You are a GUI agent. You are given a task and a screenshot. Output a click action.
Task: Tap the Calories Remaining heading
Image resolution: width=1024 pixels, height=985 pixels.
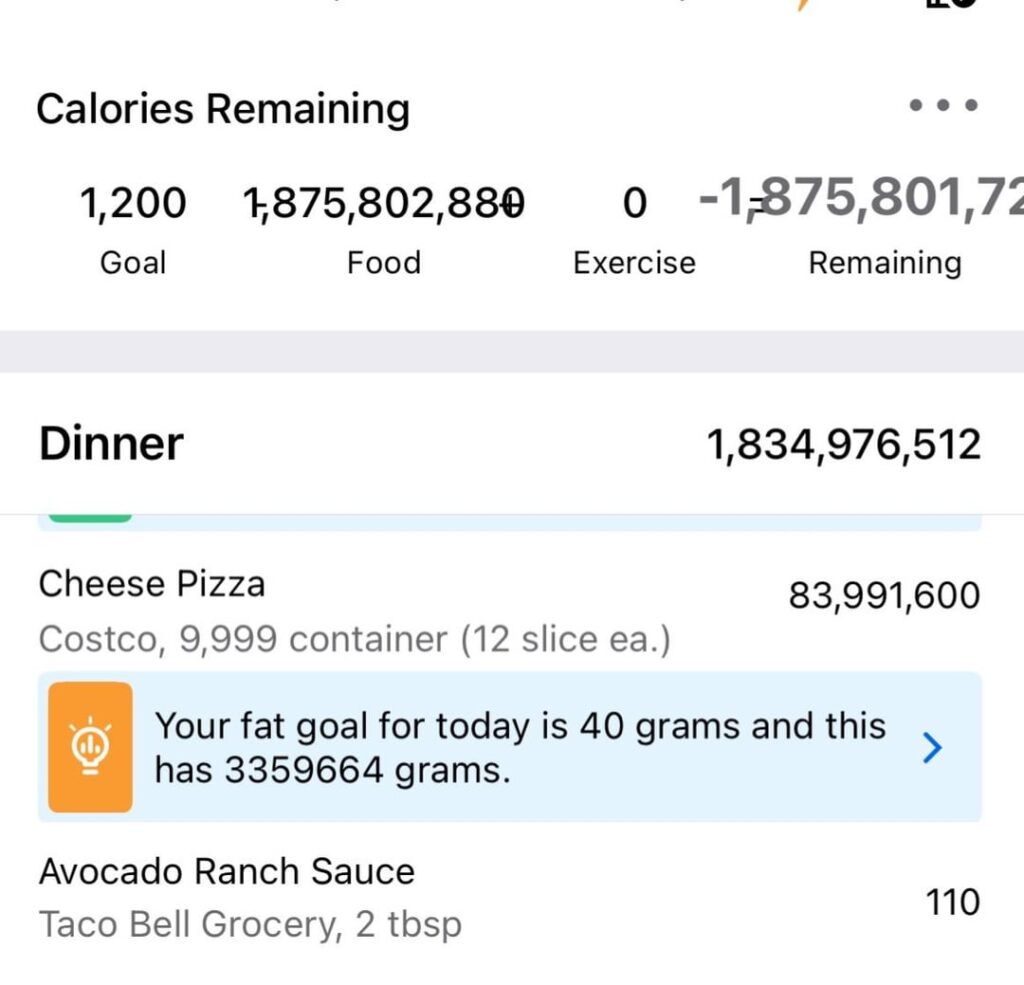(x=223, y=109)
